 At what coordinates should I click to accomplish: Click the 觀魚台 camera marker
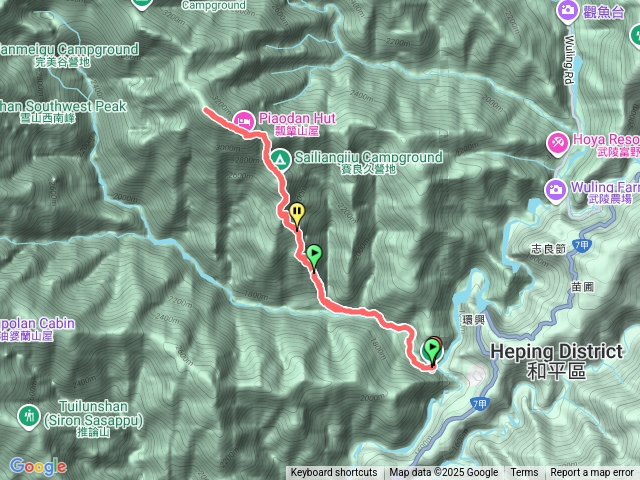(567, 10)
